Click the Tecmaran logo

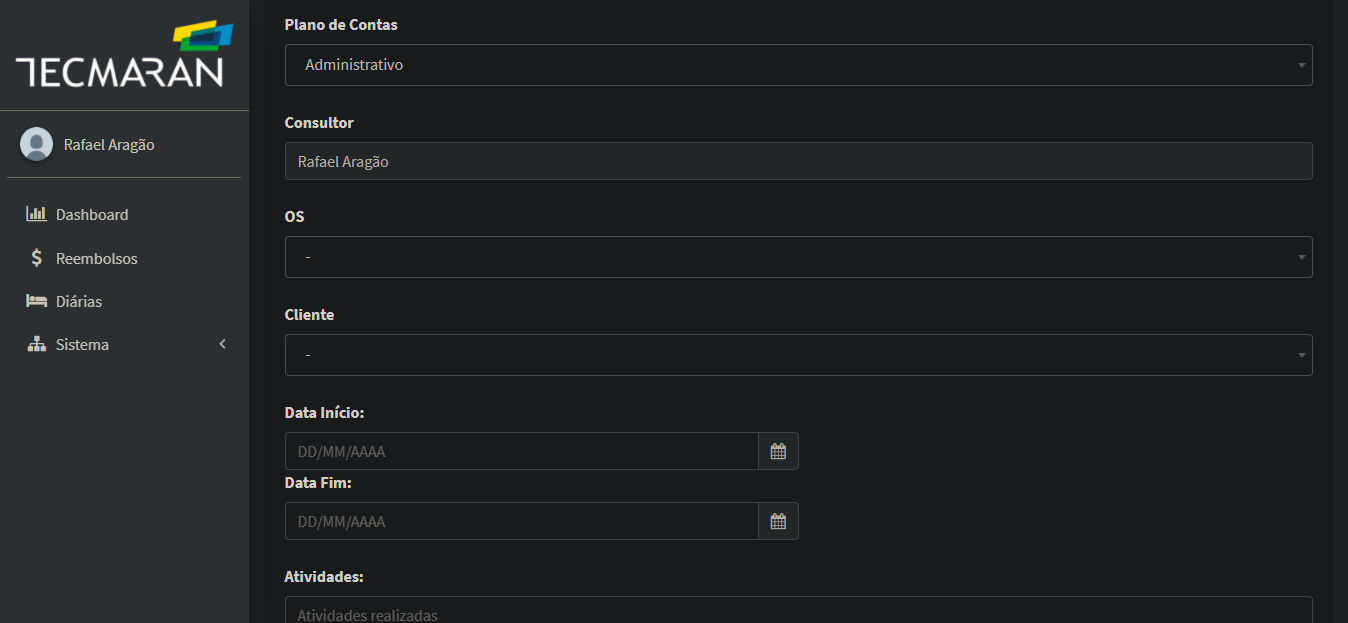pyautogui.click(x=124, y=55)
